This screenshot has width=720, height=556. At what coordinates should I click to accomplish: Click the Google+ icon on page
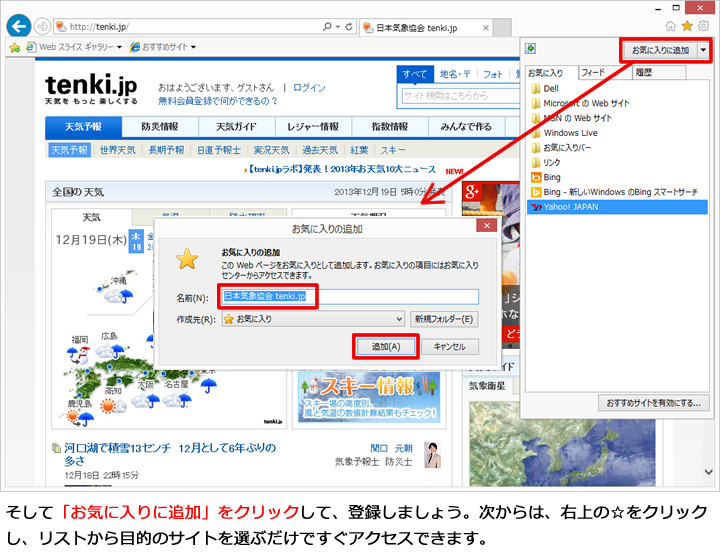[x=472, y=192]
